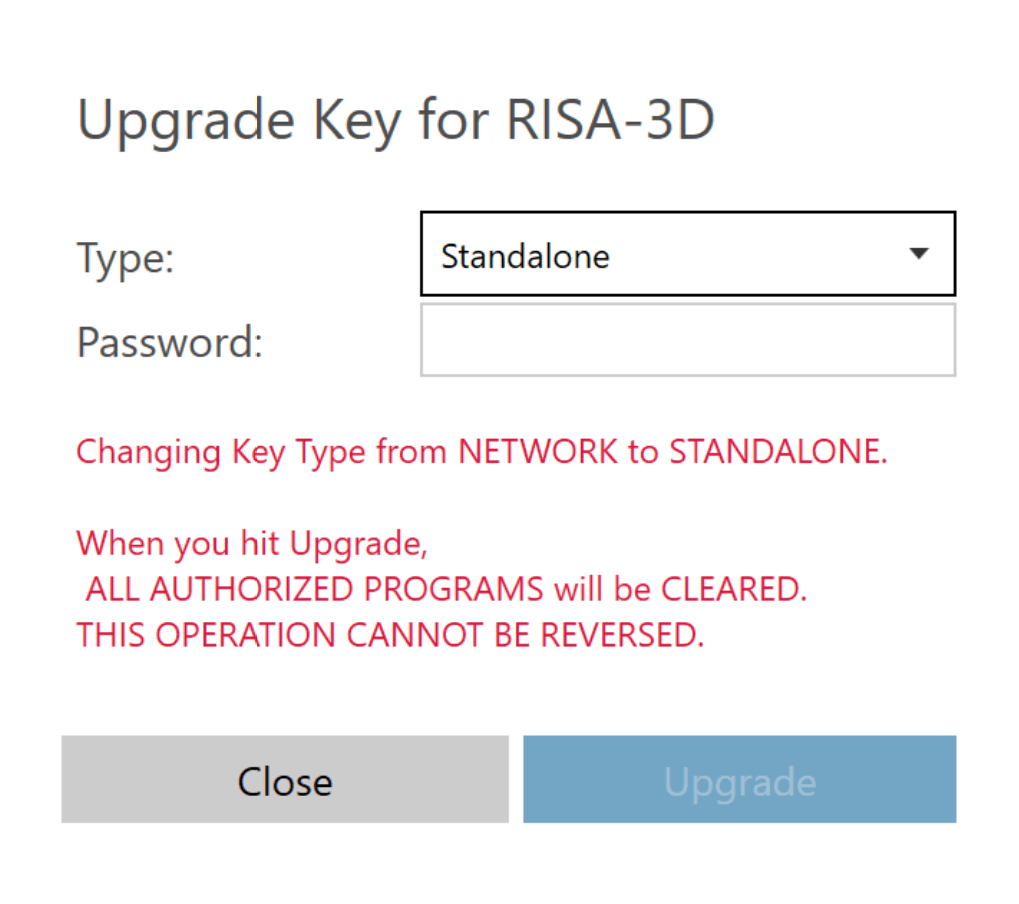Click the "Upgrade Key for RISA-3D" title
The height and width of the screenshot is (904, 1019).
tap(396, 122)
